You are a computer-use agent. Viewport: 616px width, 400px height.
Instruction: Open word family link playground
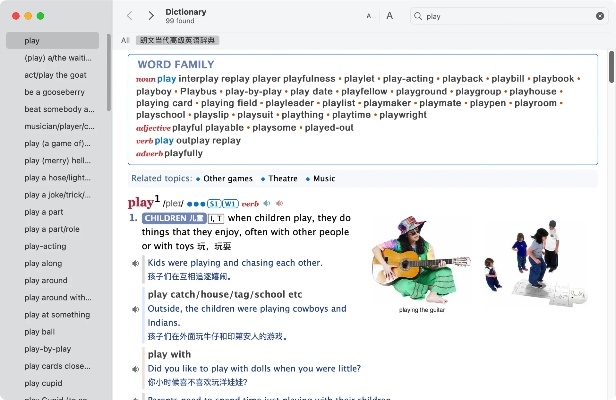[x=422, y=92]
